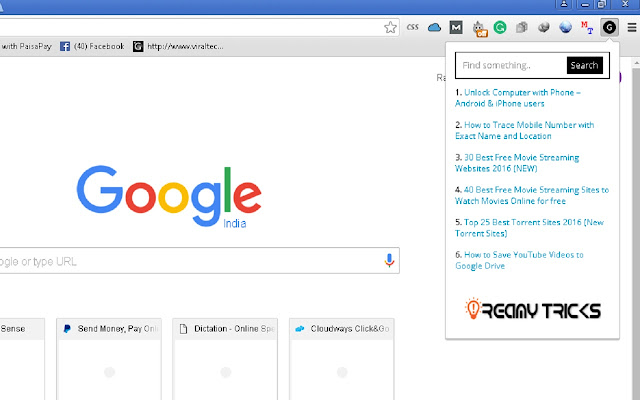This screenshot has width=640, height=400.
Task: Click the user profile button in title bar
Action: click(x=564, y=4)
